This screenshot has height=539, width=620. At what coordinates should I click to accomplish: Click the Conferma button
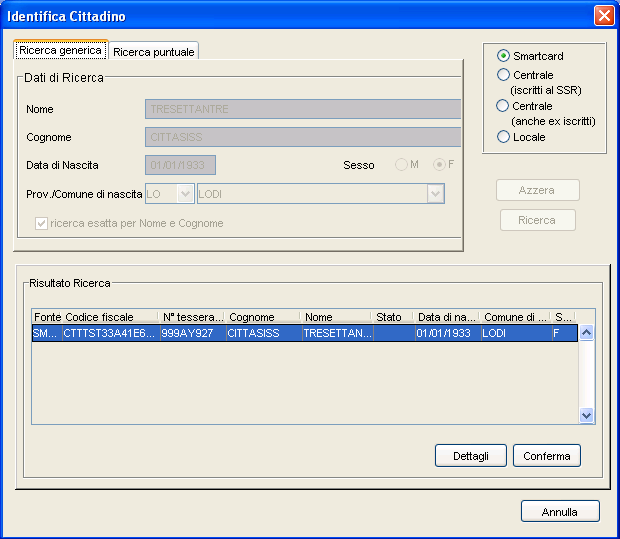click(547, 456)
